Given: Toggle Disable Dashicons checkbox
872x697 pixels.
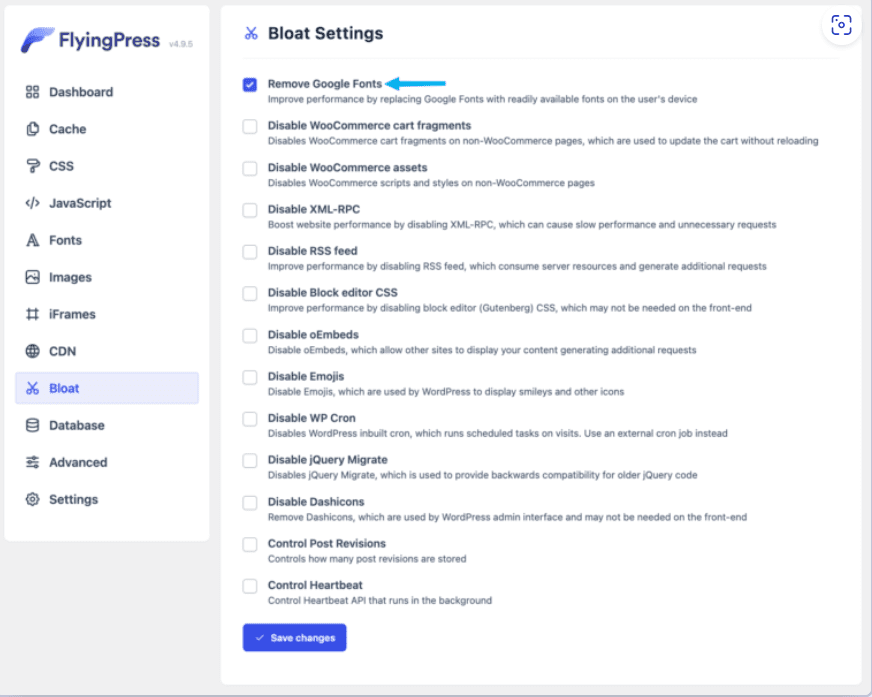Looking at the screenshot, I should 250,502.
